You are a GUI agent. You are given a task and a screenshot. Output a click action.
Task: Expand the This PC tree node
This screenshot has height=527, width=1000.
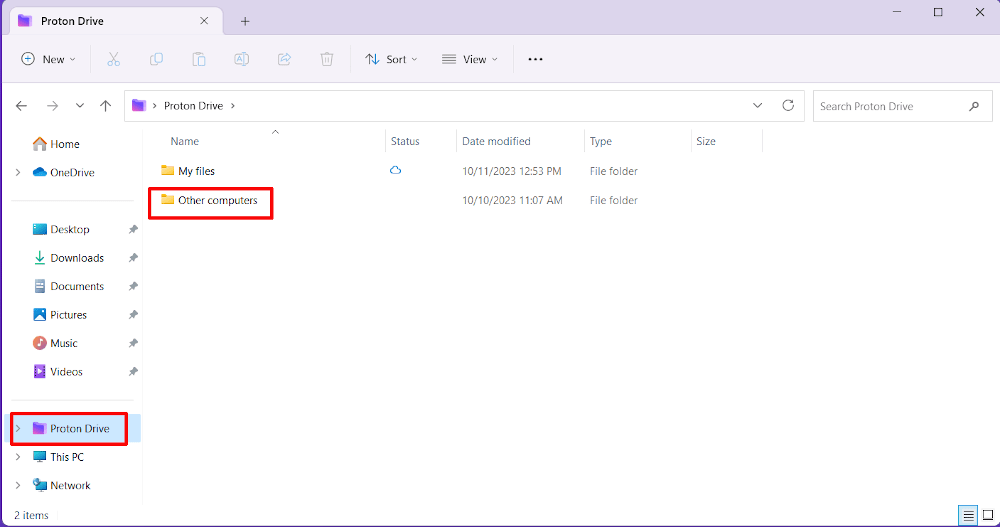(18, 457)
